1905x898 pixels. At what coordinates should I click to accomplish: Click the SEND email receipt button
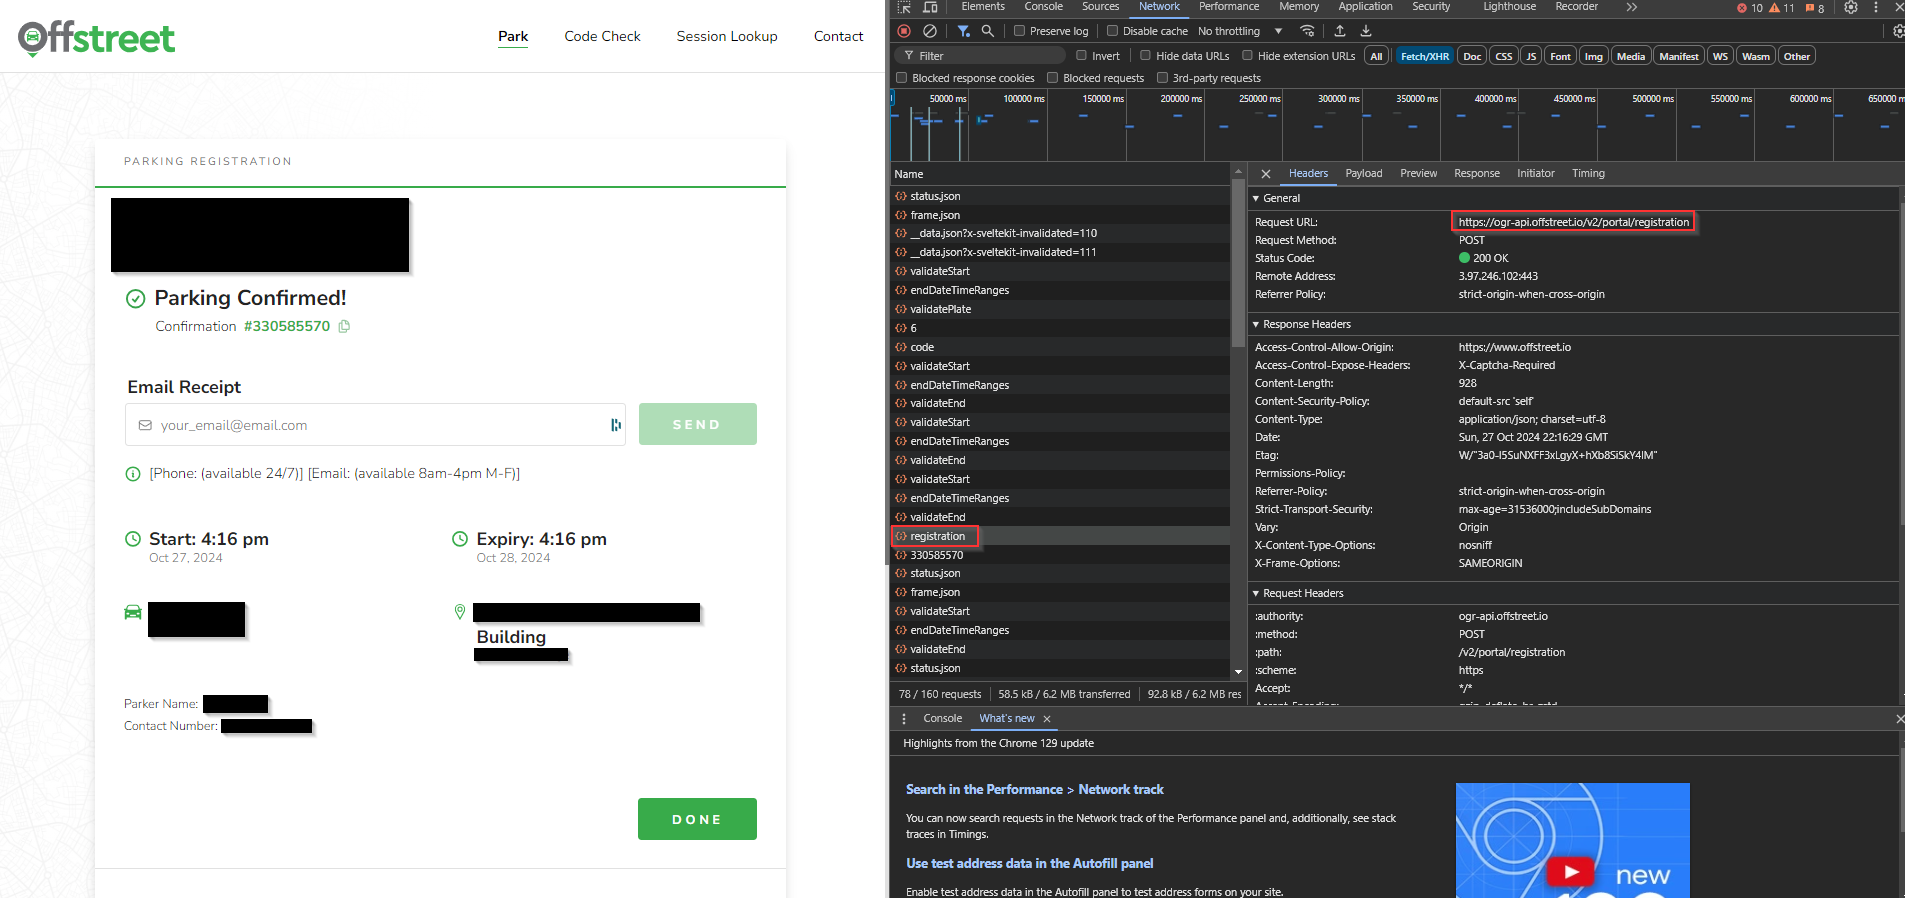tap(697, 424)
